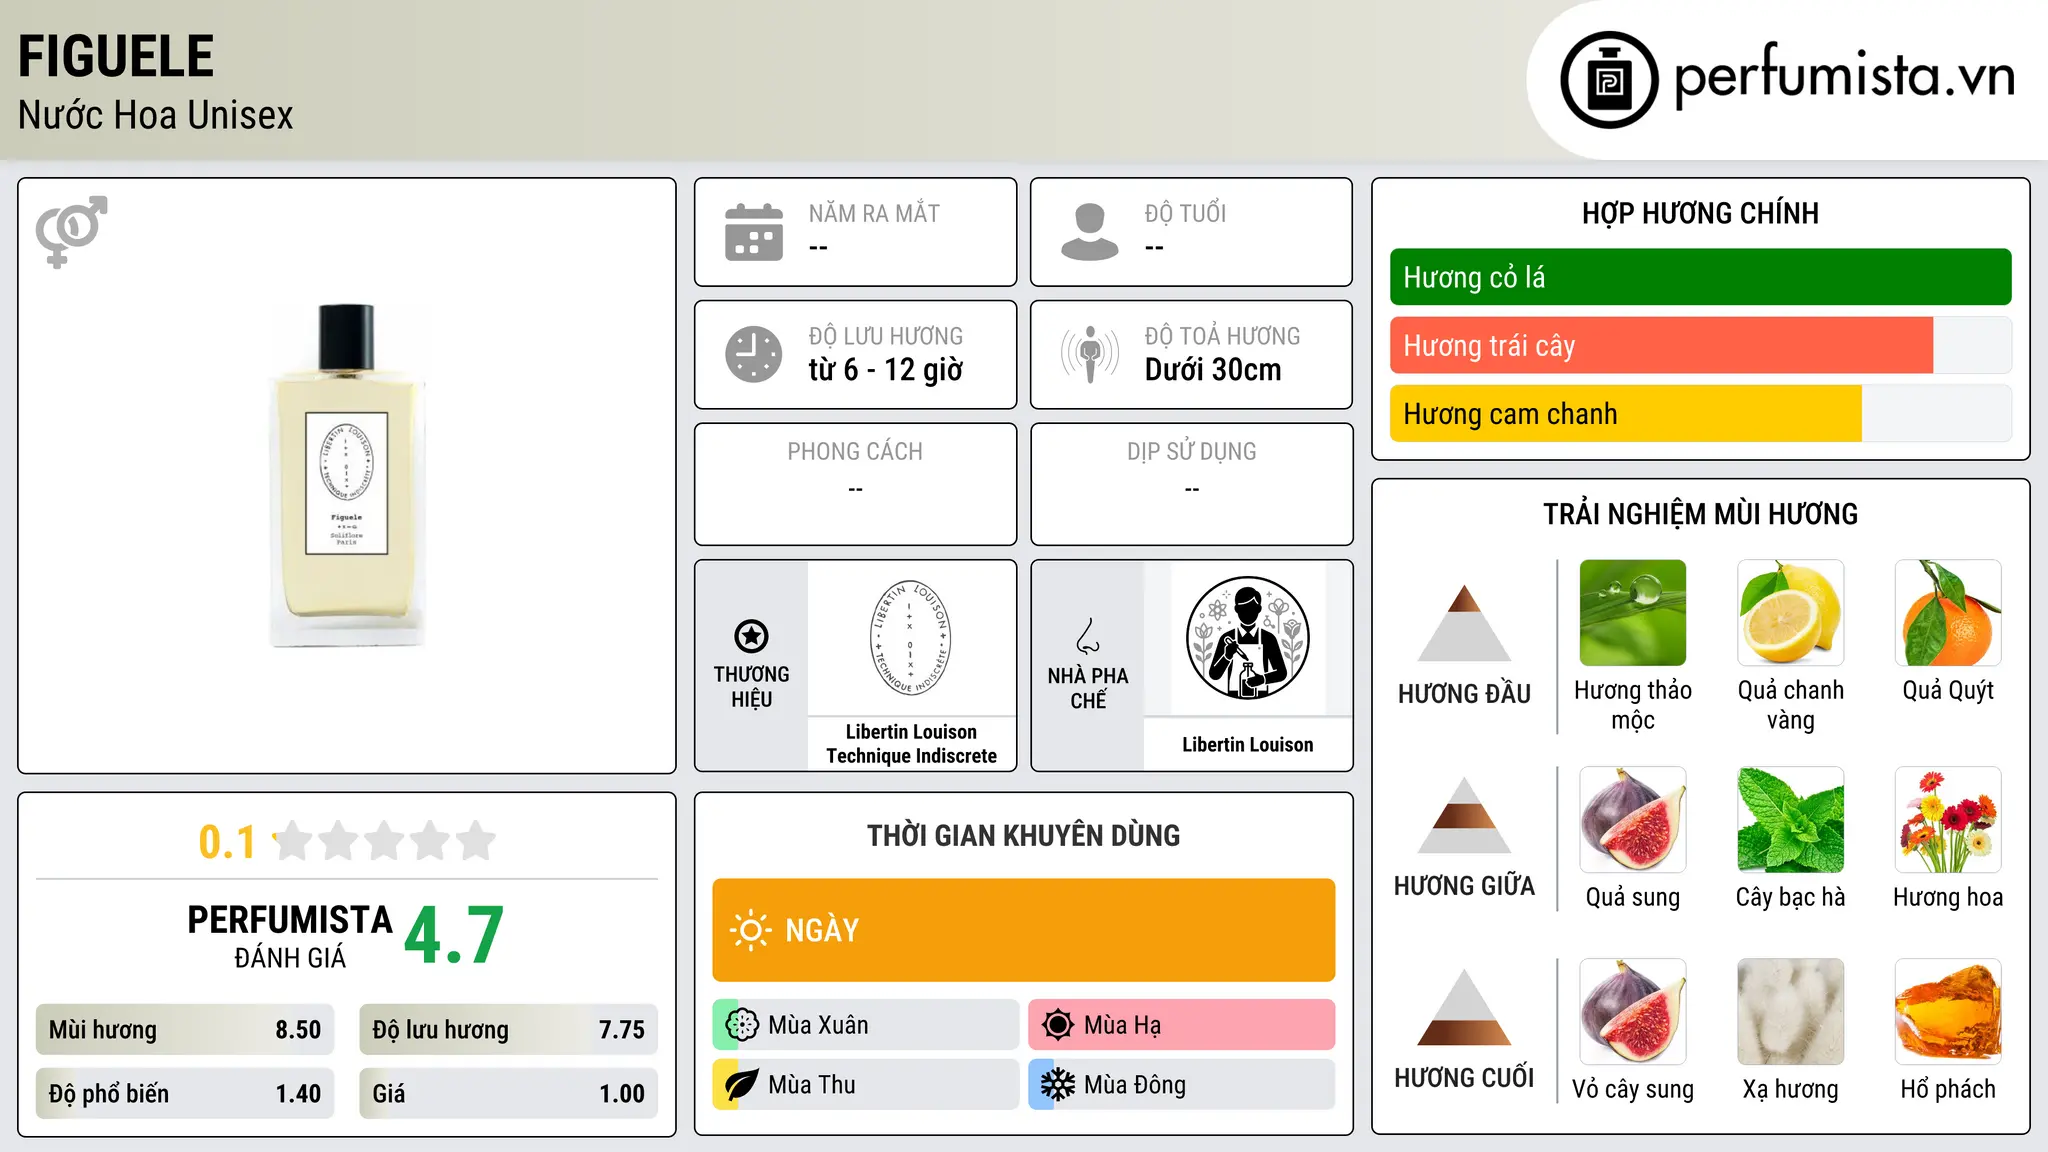2048x1152 pixels.
Task: Select the Cây bạc hà mint image
Action: point(1790,820)
